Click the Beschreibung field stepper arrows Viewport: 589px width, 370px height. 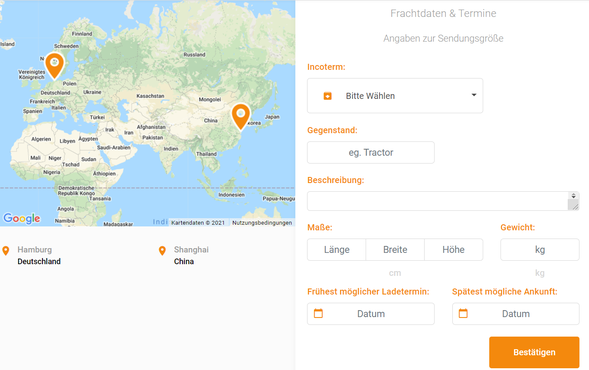click(x=573, y=196)
